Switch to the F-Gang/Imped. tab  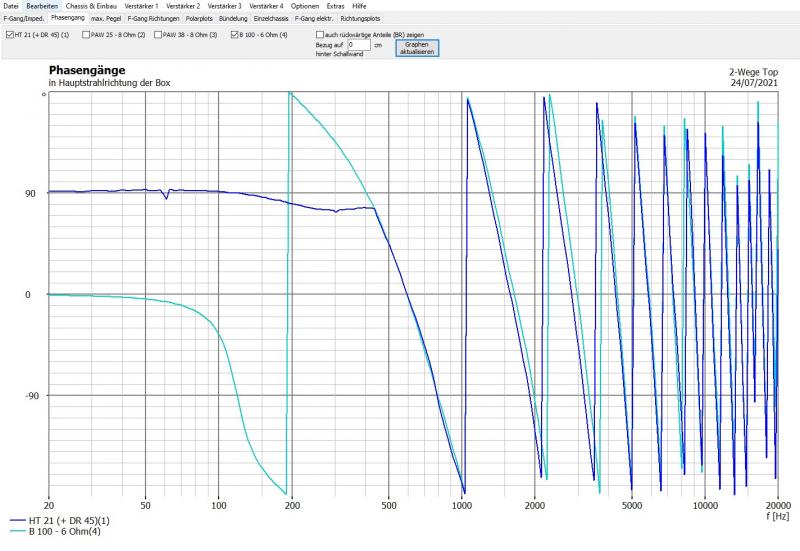pos(23,19)
